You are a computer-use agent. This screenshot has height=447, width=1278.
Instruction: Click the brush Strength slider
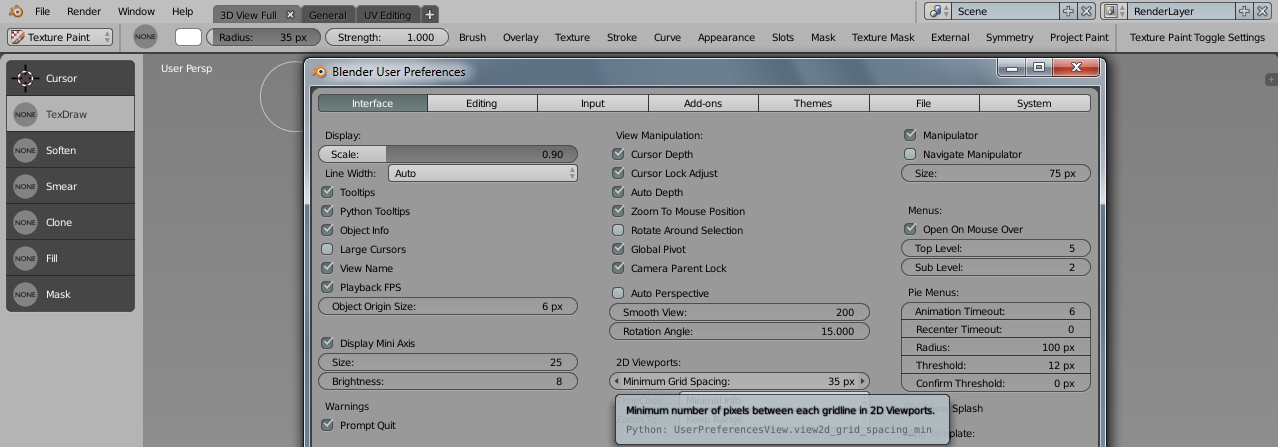pos(387,37)
